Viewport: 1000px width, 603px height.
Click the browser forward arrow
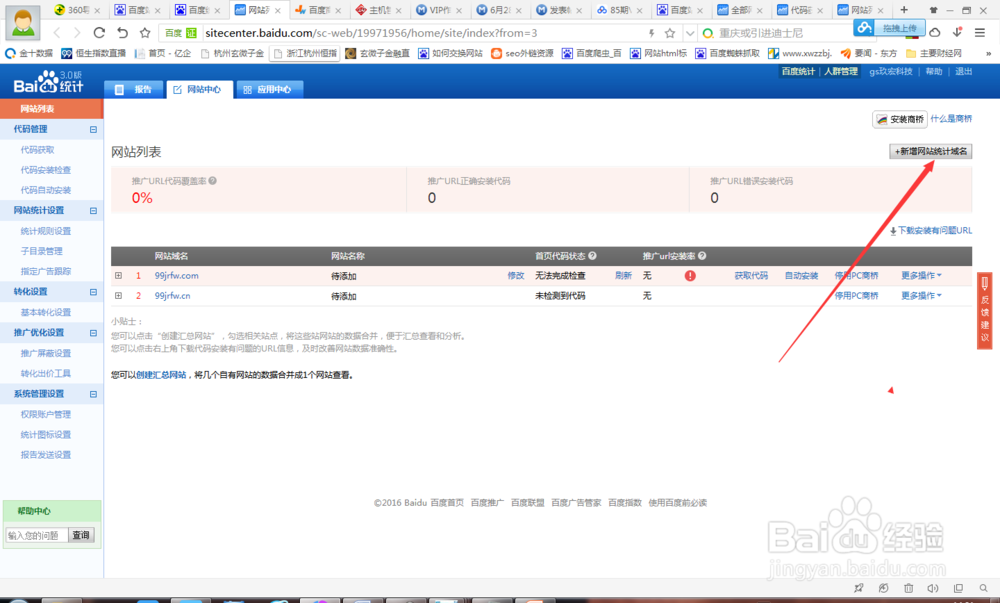click(x=77, y=33)
